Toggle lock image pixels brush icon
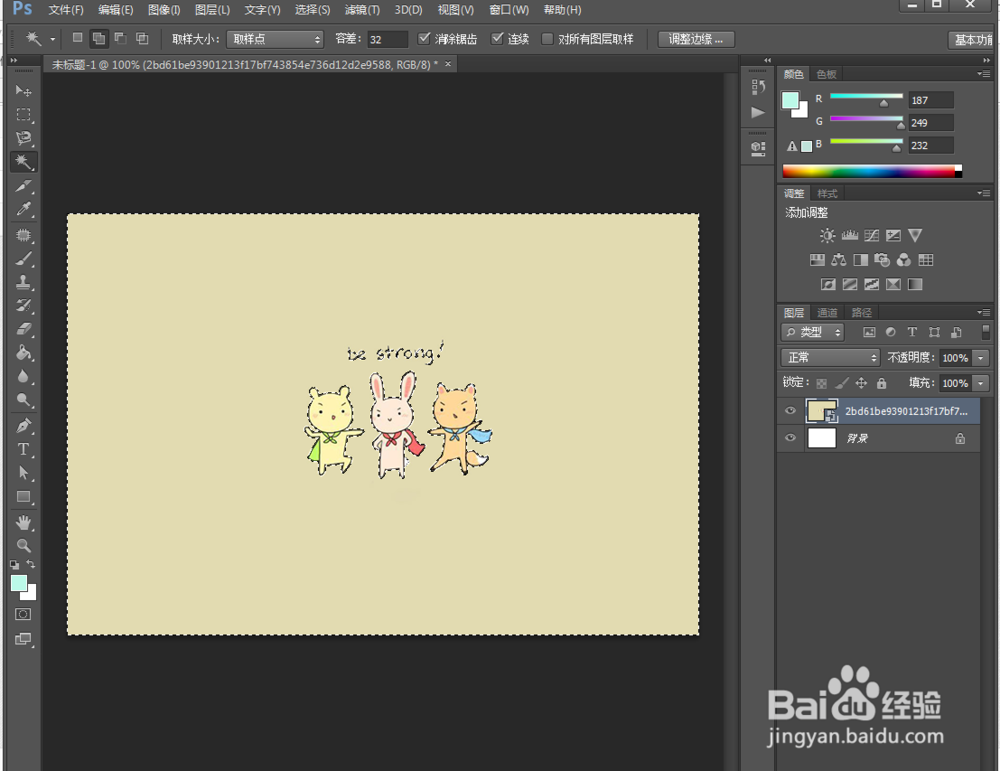The width and height of the screenshot is (1000, 771). tap(842, 383)
